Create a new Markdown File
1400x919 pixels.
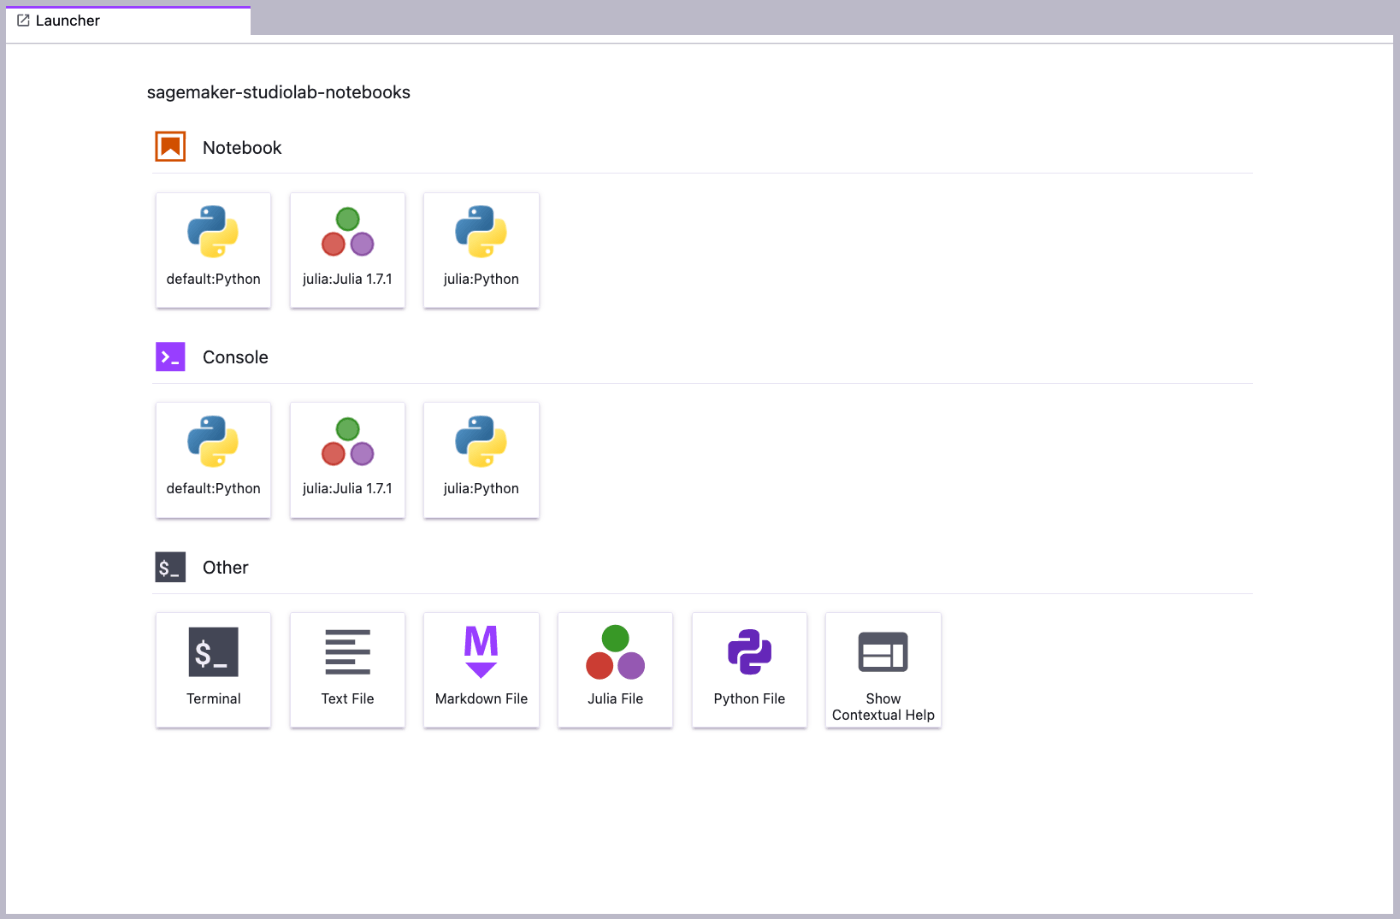pos(481,670)
